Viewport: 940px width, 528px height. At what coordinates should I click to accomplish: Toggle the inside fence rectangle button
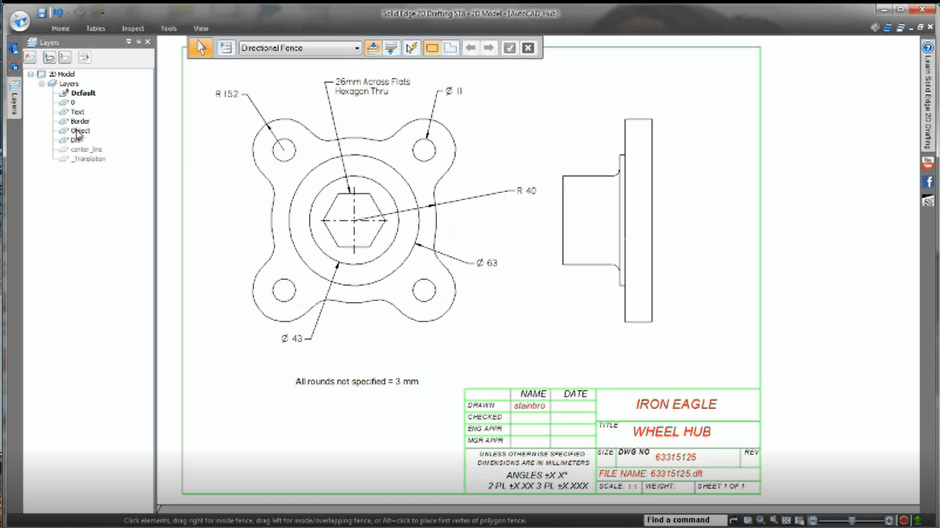(x=432, y=48)
